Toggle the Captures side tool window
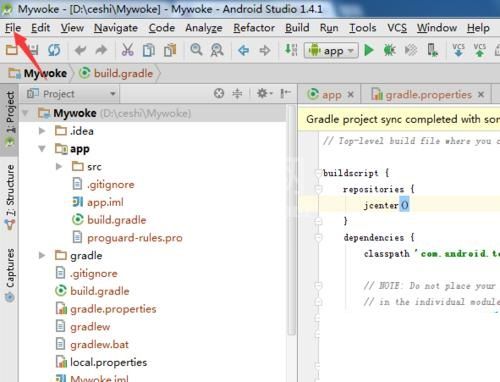Viewport: 500px width, 382px height. click(x=10, y=275)
